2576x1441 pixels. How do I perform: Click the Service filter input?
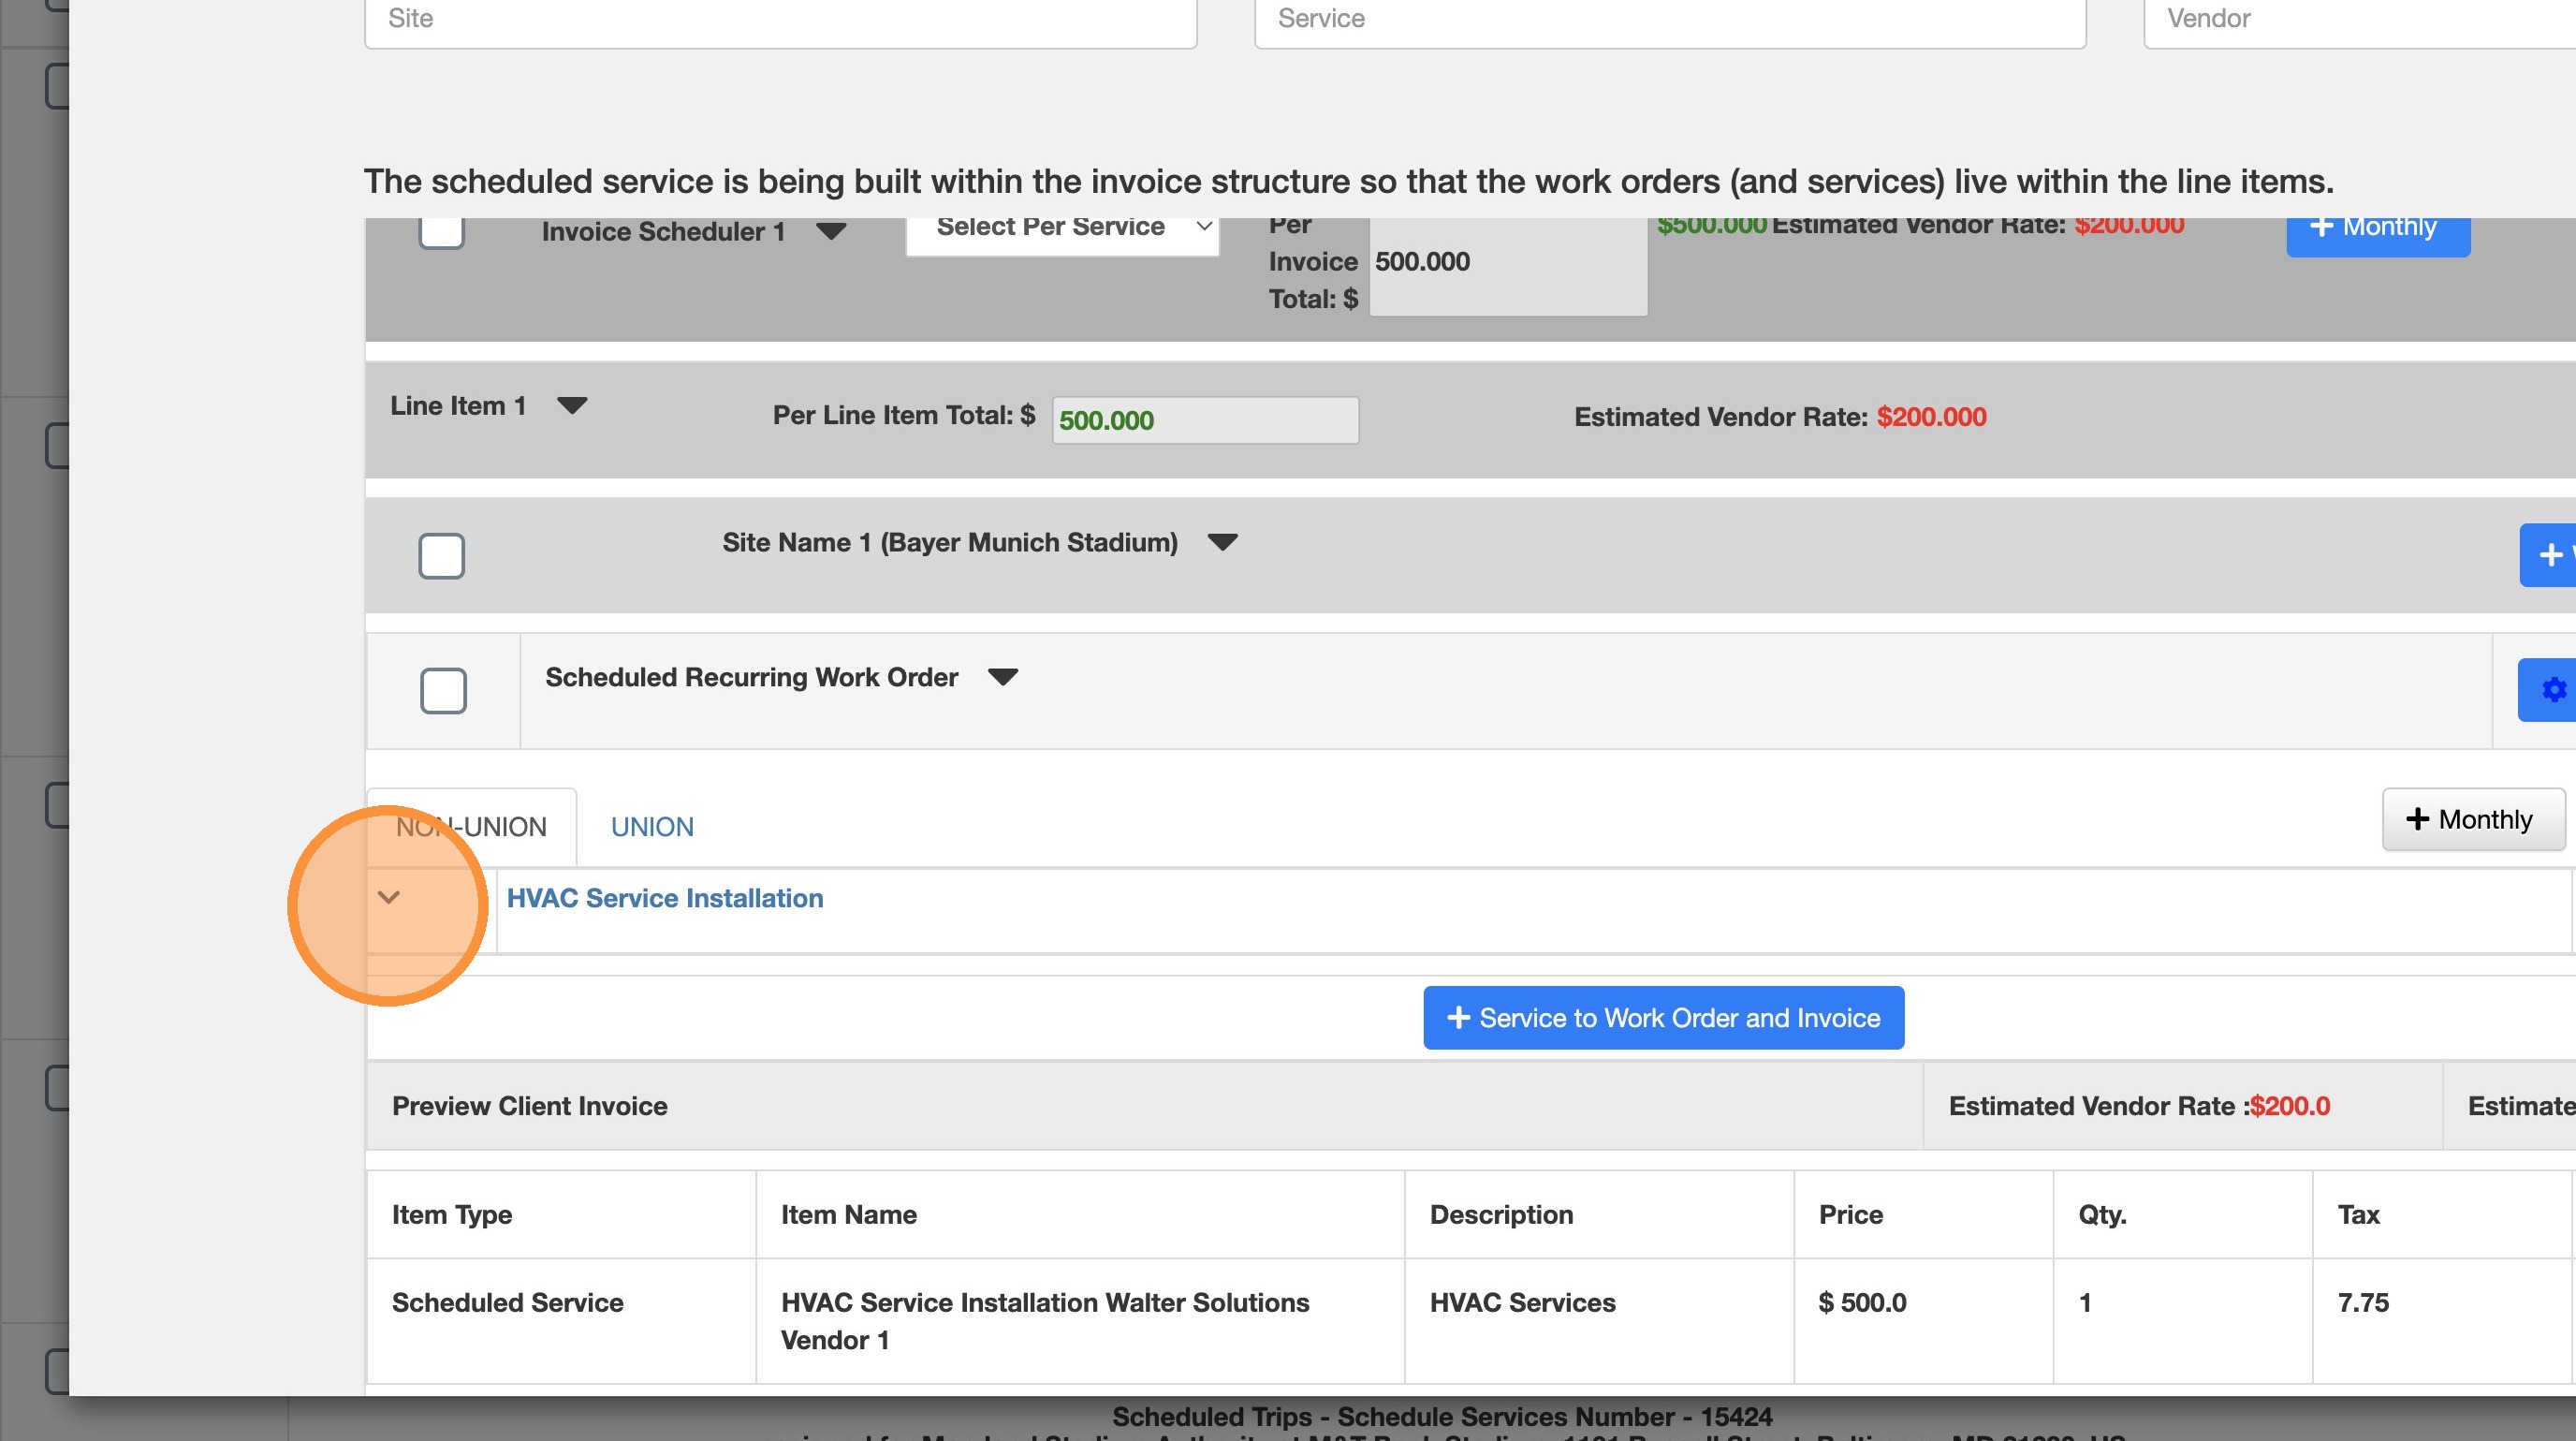(1669, 20)
